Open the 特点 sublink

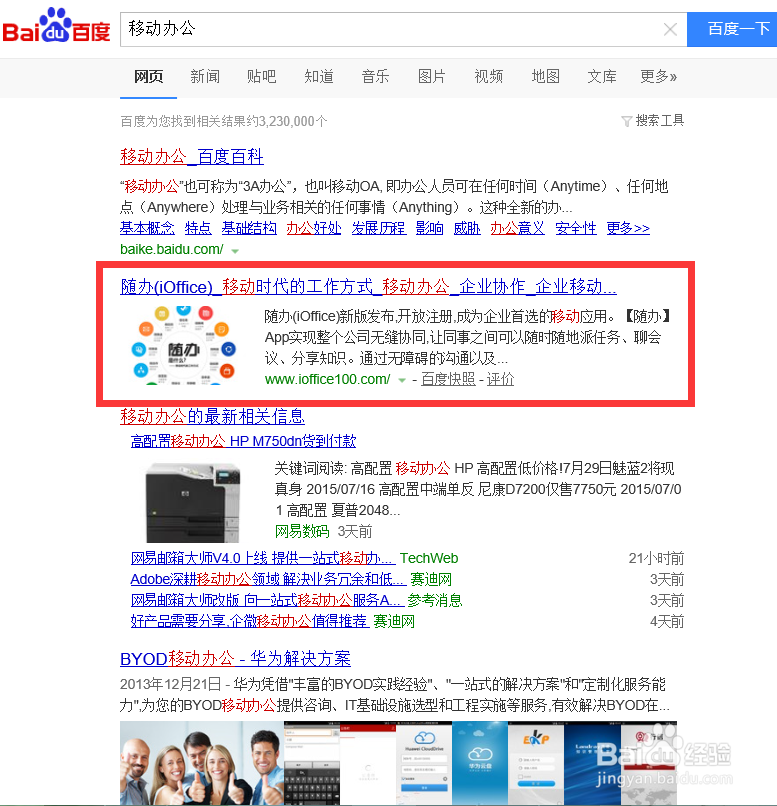(198, 228)
